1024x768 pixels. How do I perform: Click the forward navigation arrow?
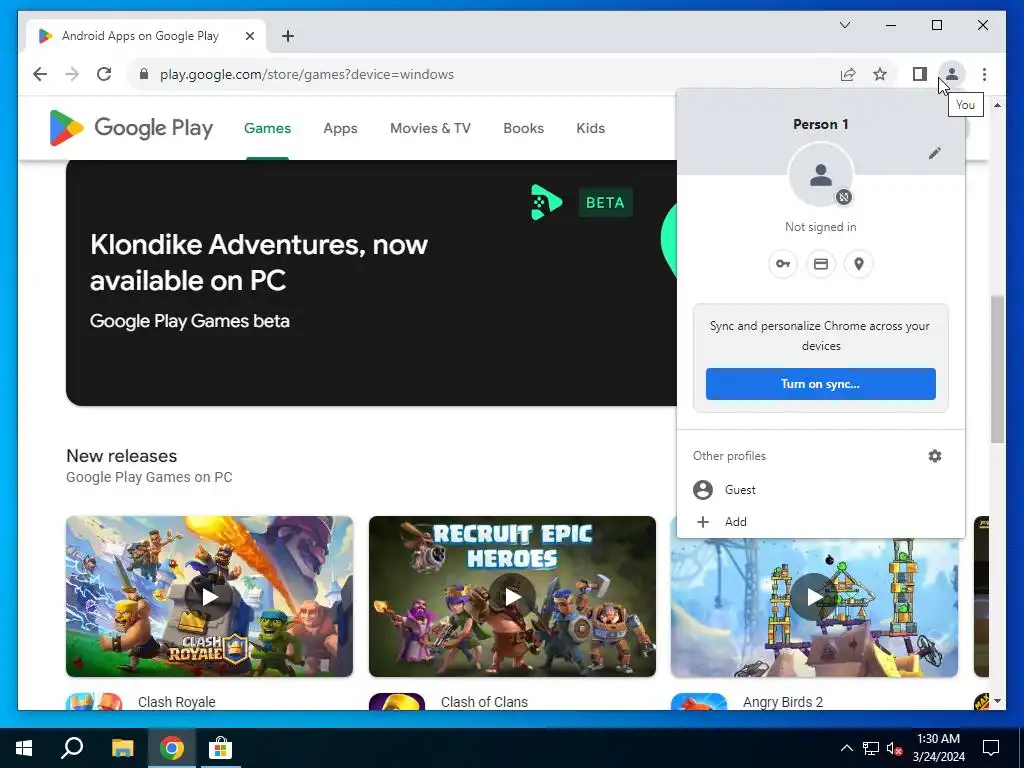click(72, 74)
